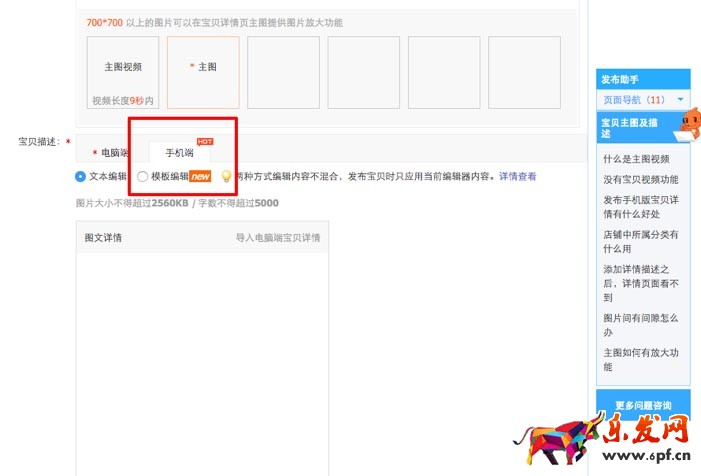Select the 模板编辑 radio button
The width and height of the screenshot is (701, 476).
tap(143, 176)
